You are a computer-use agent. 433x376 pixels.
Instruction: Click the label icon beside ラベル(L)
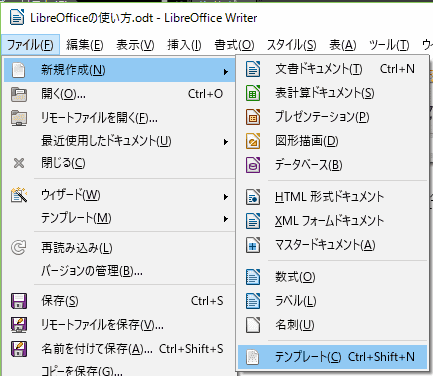[x=253, y=301]
